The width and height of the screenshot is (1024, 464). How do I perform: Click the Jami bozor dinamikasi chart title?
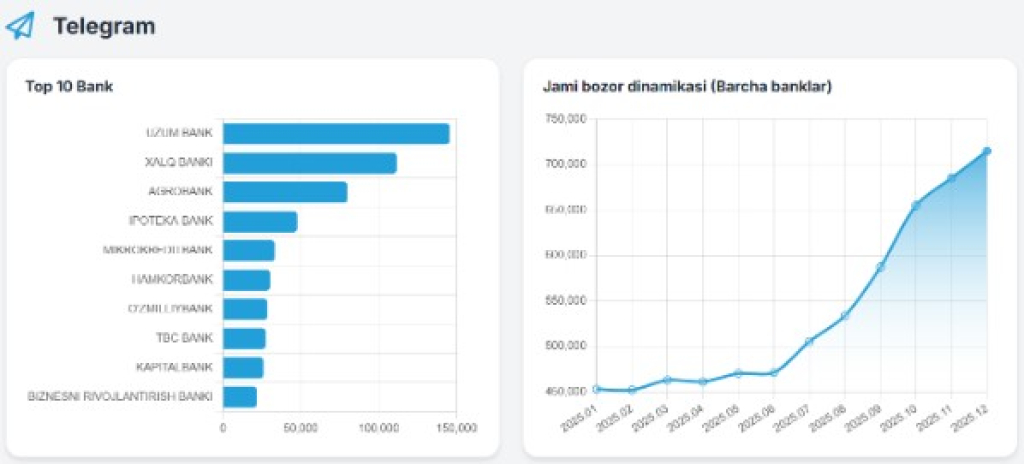[x=687, y=87]
